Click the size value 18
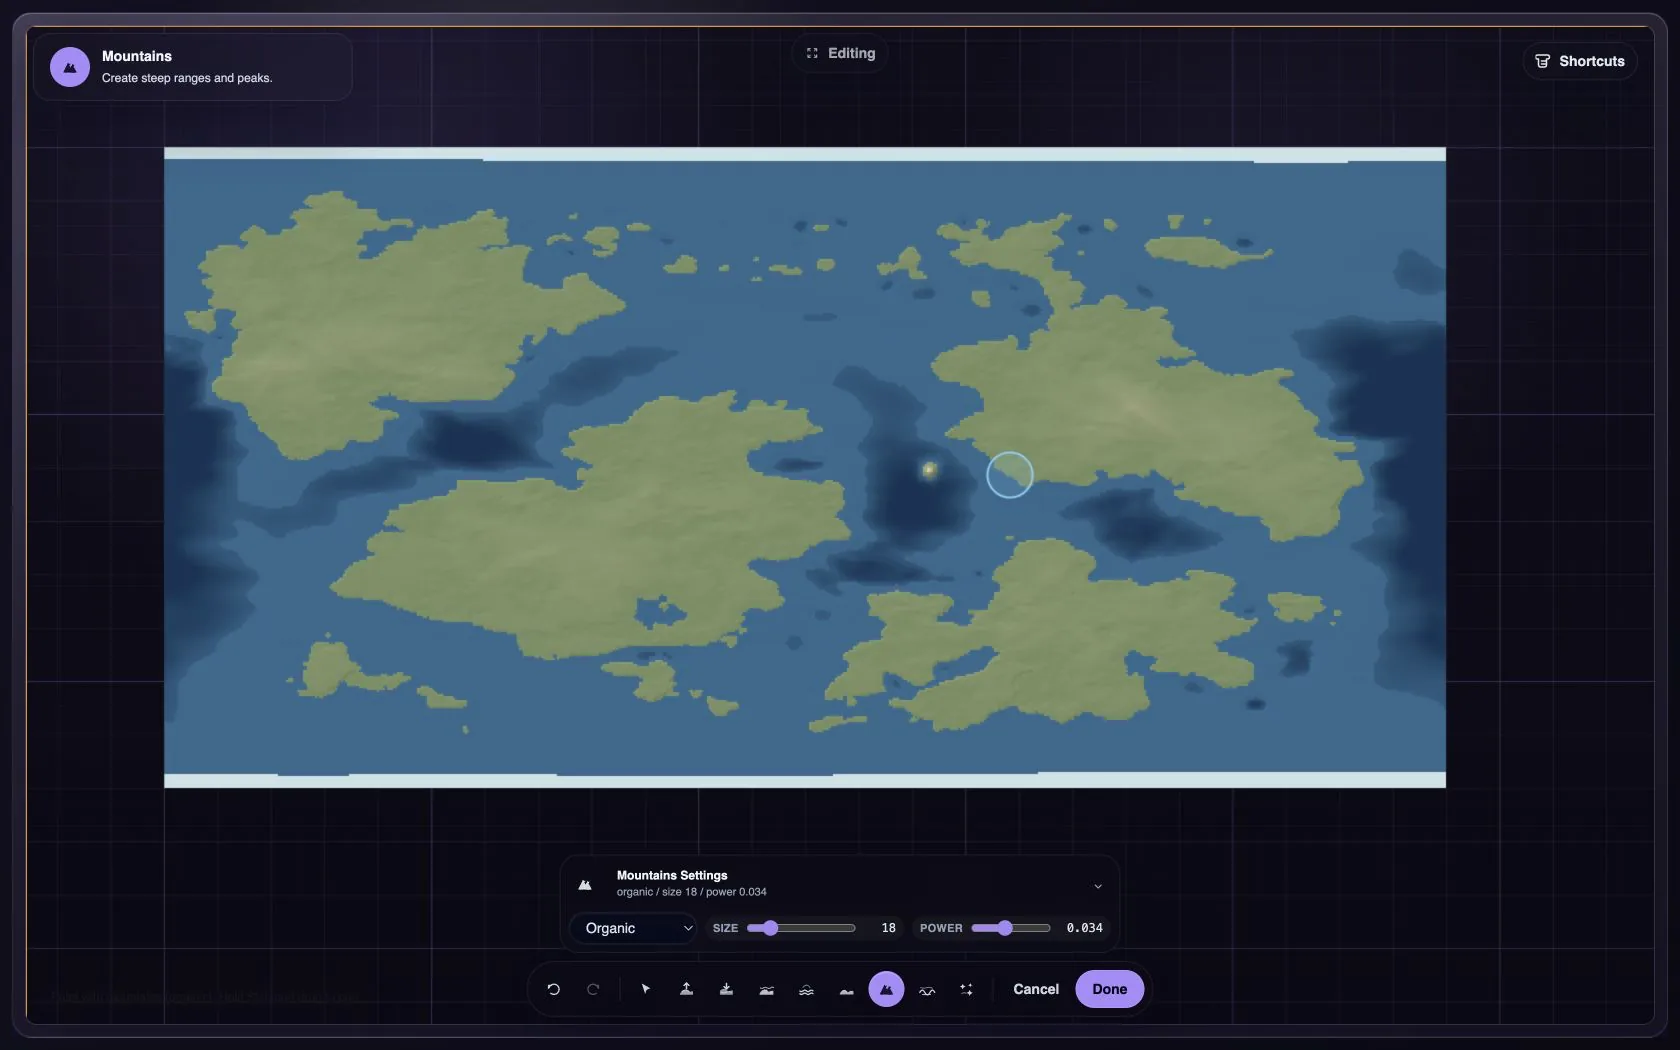1680x1050 pixels. tap(888, 928)
